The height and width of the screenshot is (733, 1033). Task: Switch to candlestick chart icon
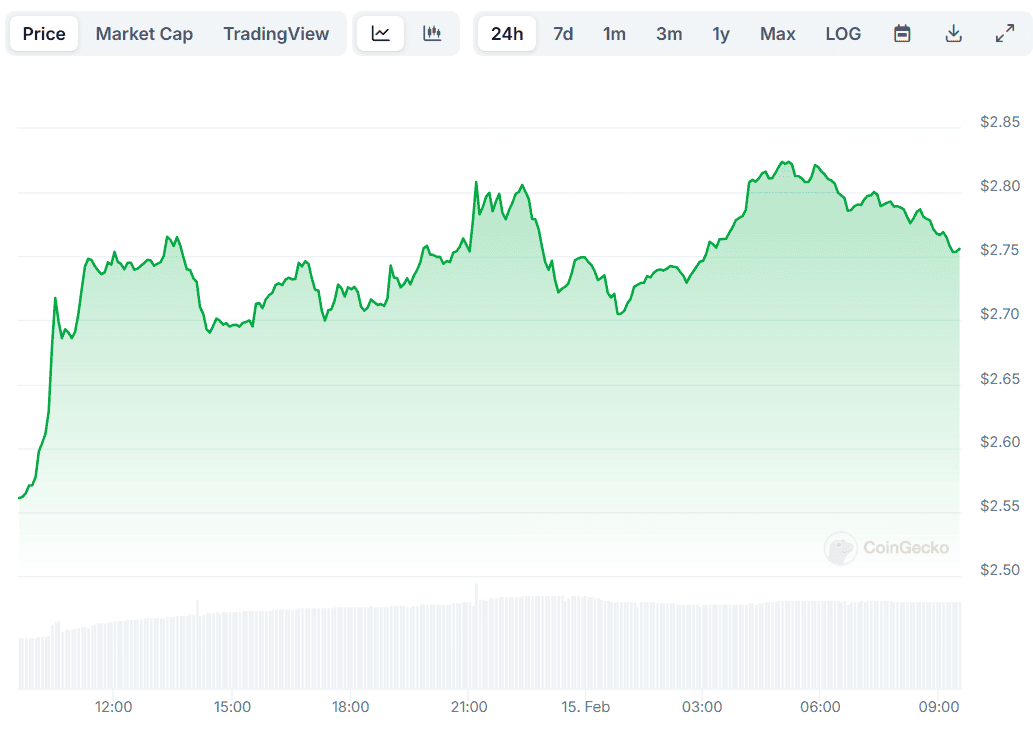tap(432, 34)
